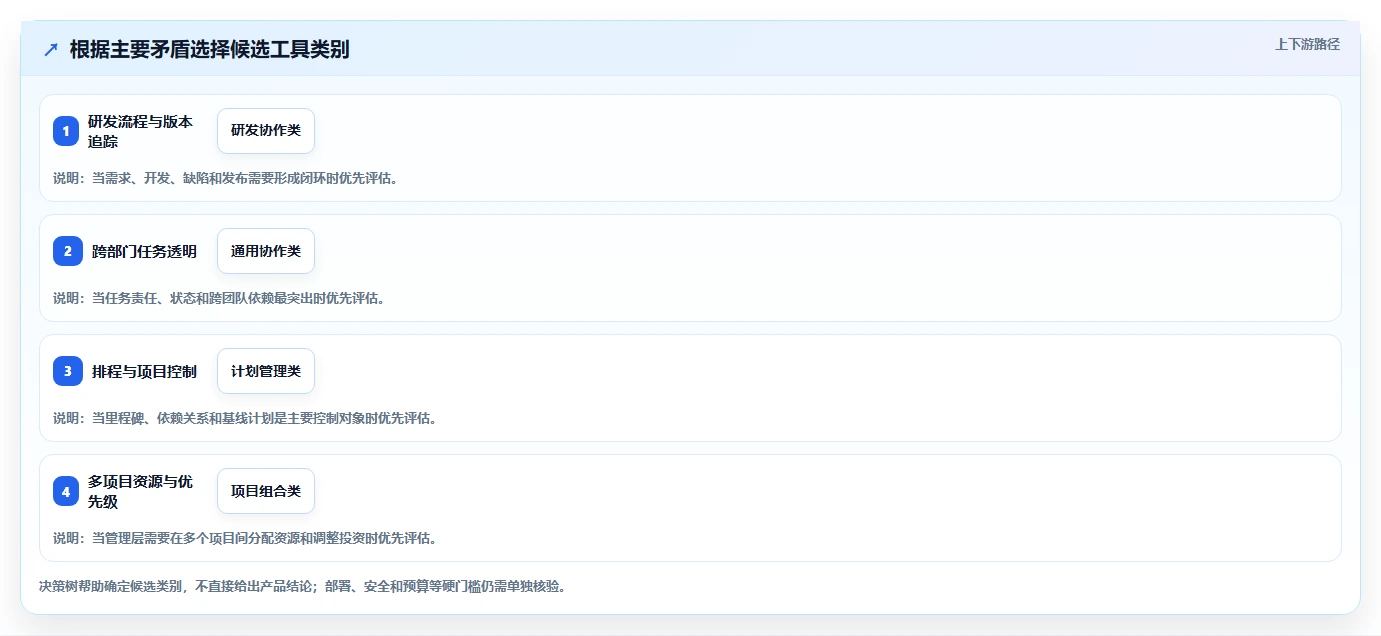Click description about 里程碑、依赖关系和基线计划
1381x636 pixels.
(245, 418)
